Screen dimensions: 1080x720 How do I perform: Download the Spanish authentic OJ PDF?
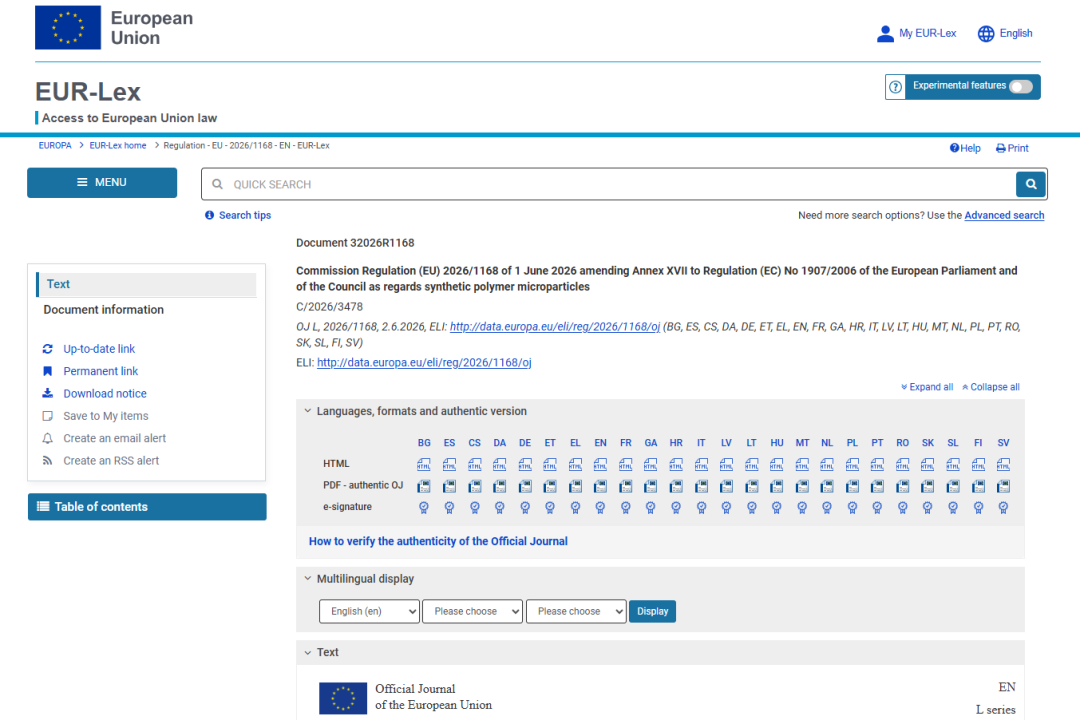449,486
